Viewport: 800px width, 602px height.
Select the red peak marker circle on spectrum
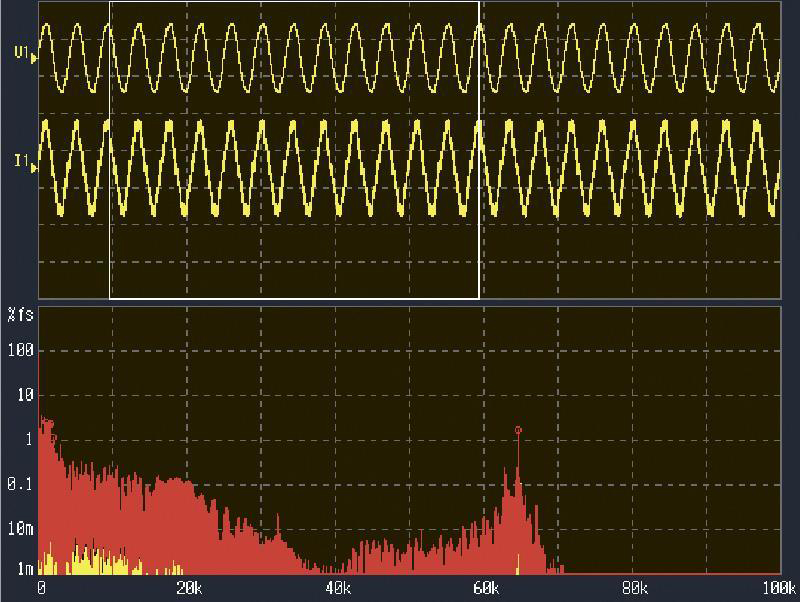pos(518,430)
